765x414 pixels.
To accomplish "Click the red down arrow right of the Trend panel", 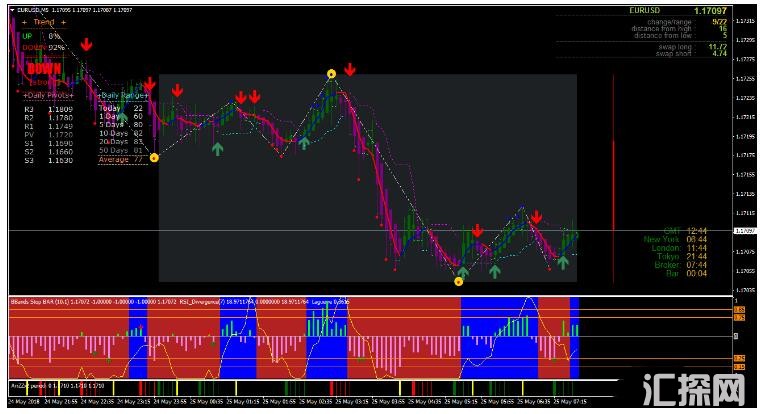I will (86, 44).
